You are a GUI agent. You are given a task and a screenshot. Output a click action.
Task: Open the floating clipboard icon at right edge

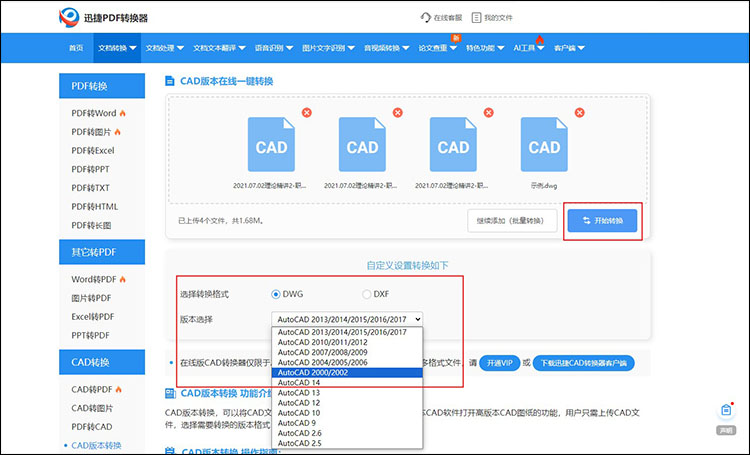[x=726, y=410]
